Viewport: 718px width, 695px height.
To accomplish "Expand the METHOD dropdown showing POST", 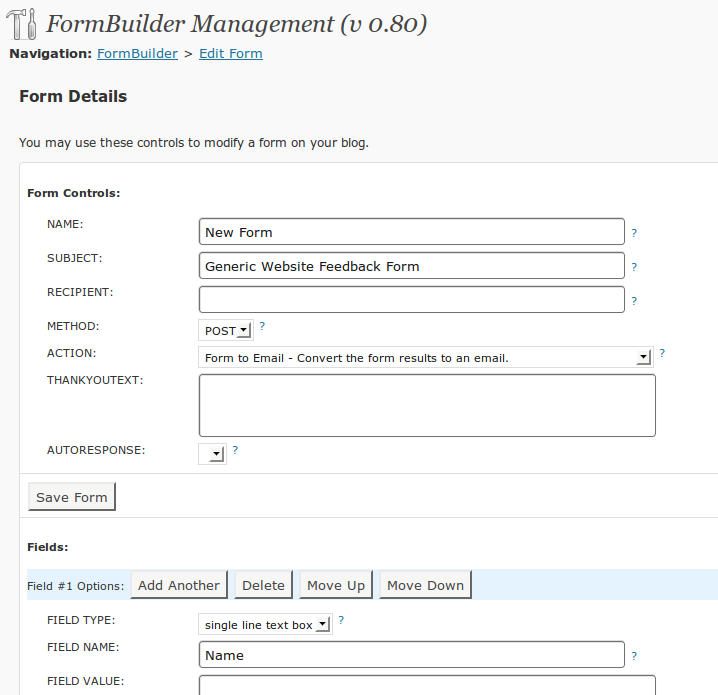I will pyautogui.click(x=226, y=330).
